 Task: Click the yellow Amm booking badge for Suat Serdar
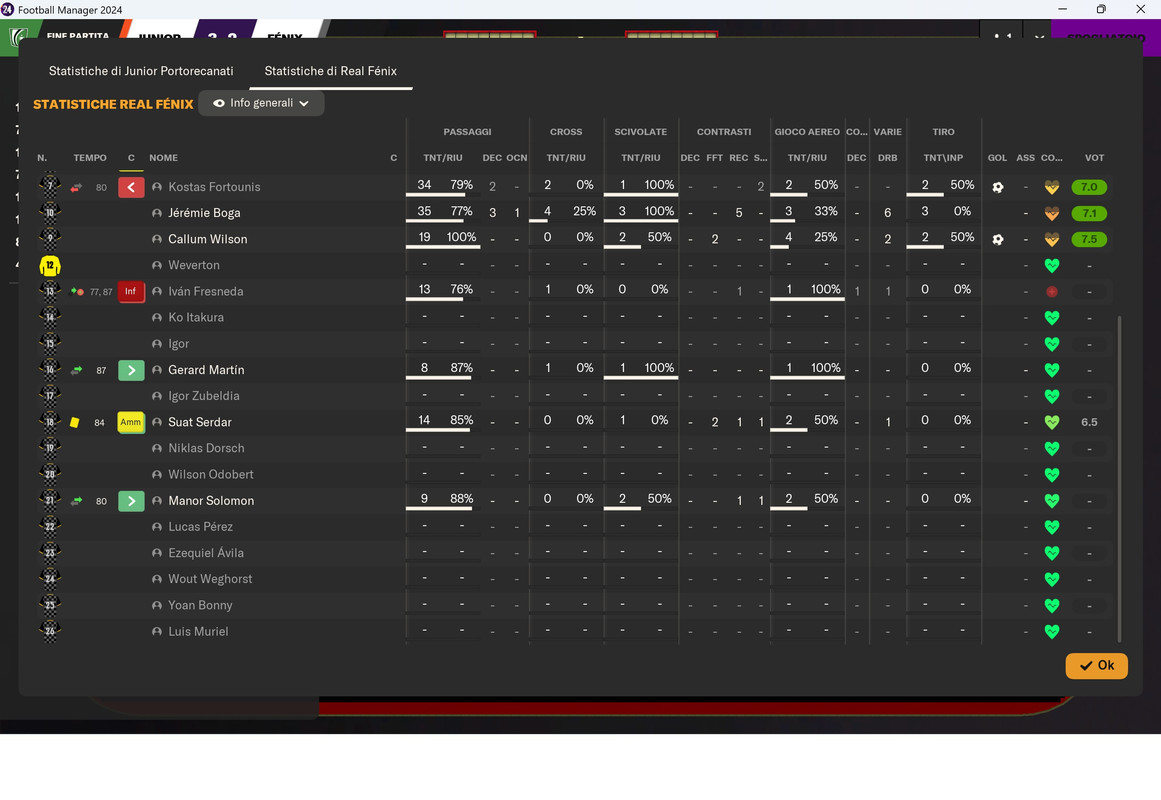[x=131, y=422]
